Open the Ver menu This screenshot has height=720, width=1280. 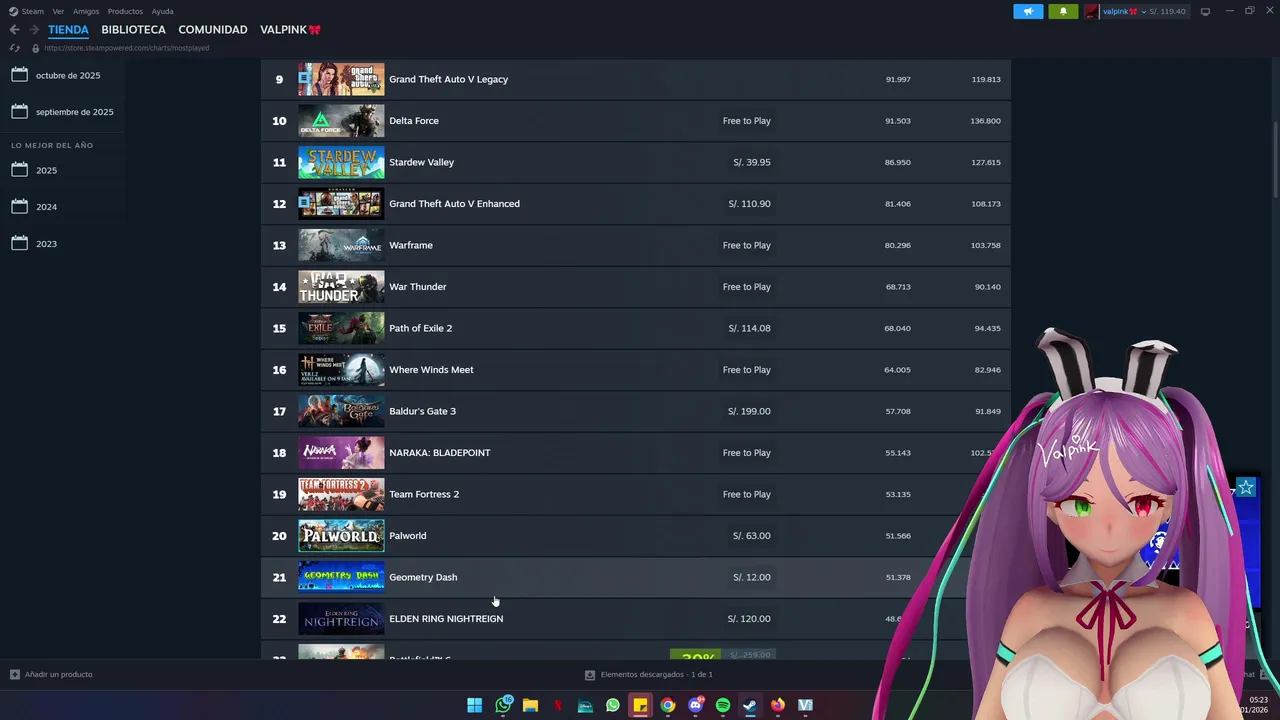click(x=58, y=11)
